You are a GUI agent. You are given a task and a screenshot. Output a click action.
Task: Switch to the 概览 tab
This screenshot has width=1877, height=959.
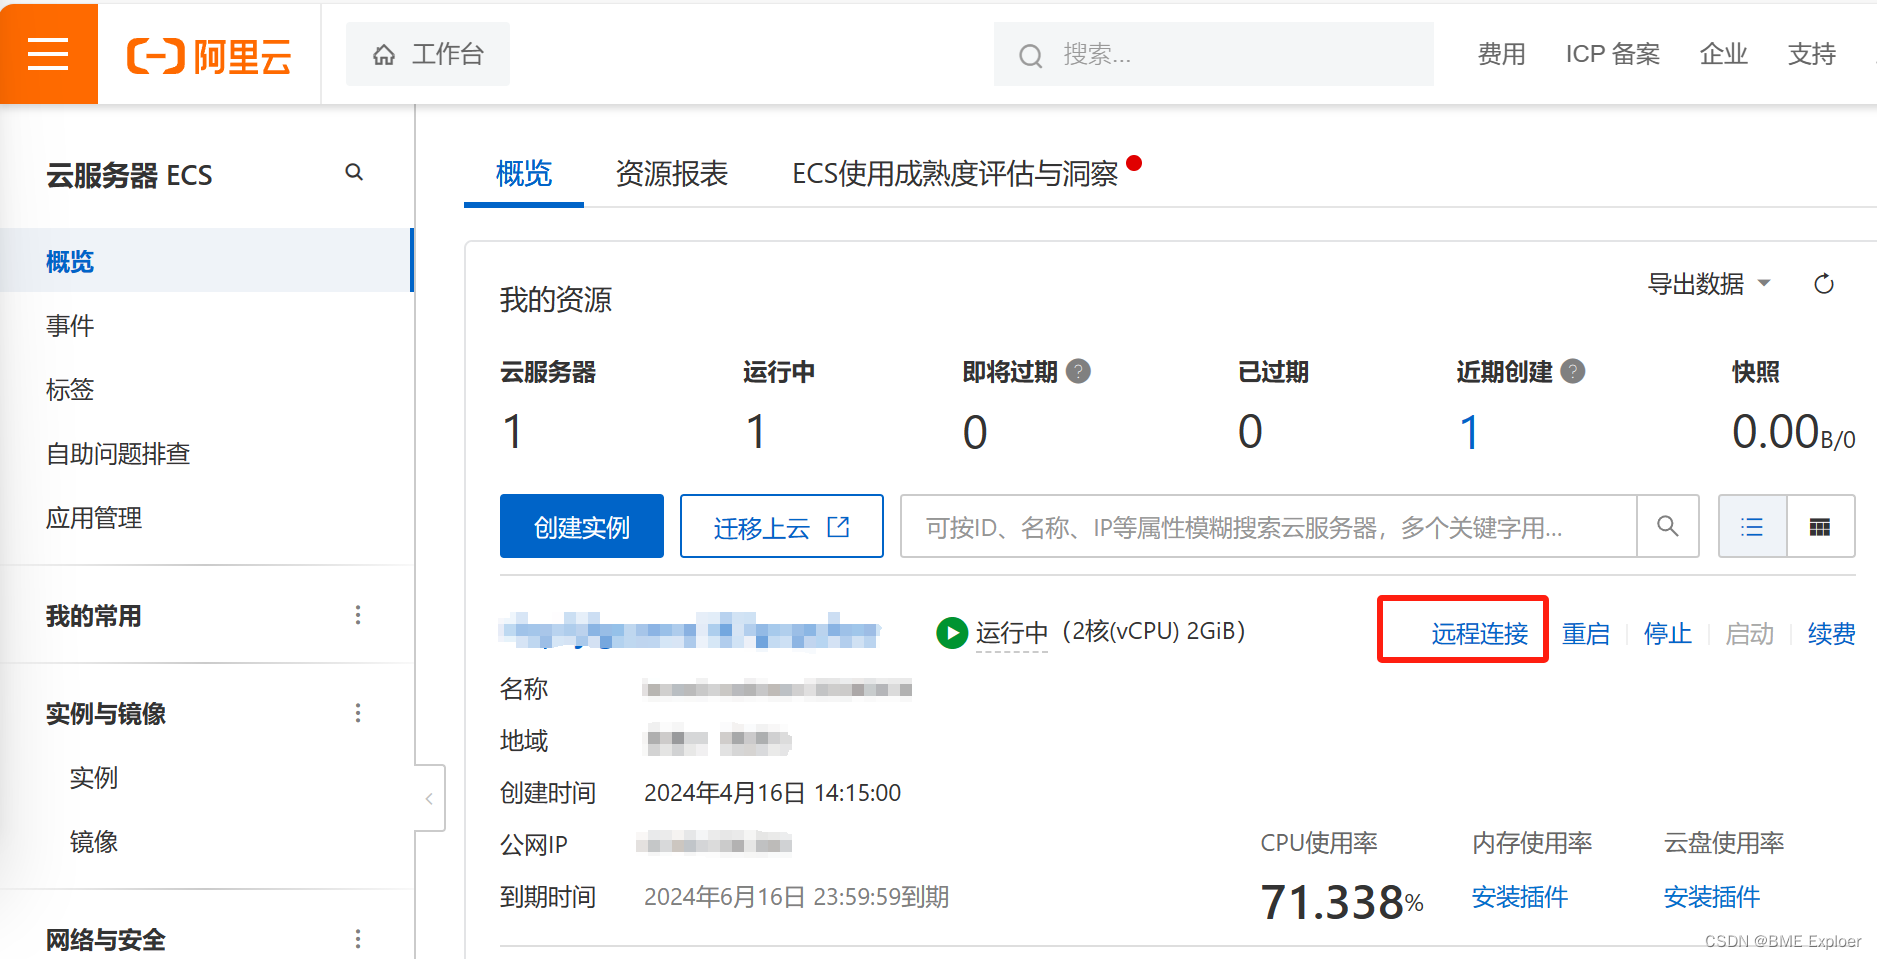[x=524, y=174]
